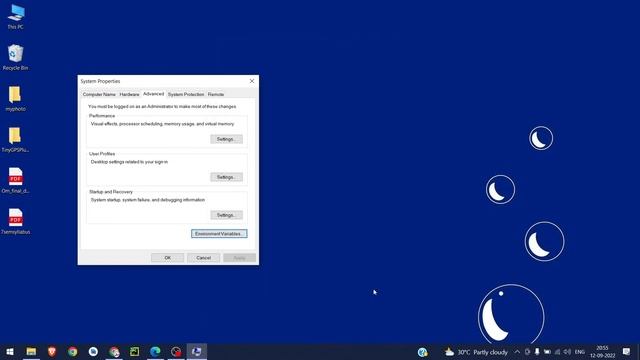This screenshot has height=360, width=640.
Task: Select the Advanced tab
Action: (x=153, y=94)
